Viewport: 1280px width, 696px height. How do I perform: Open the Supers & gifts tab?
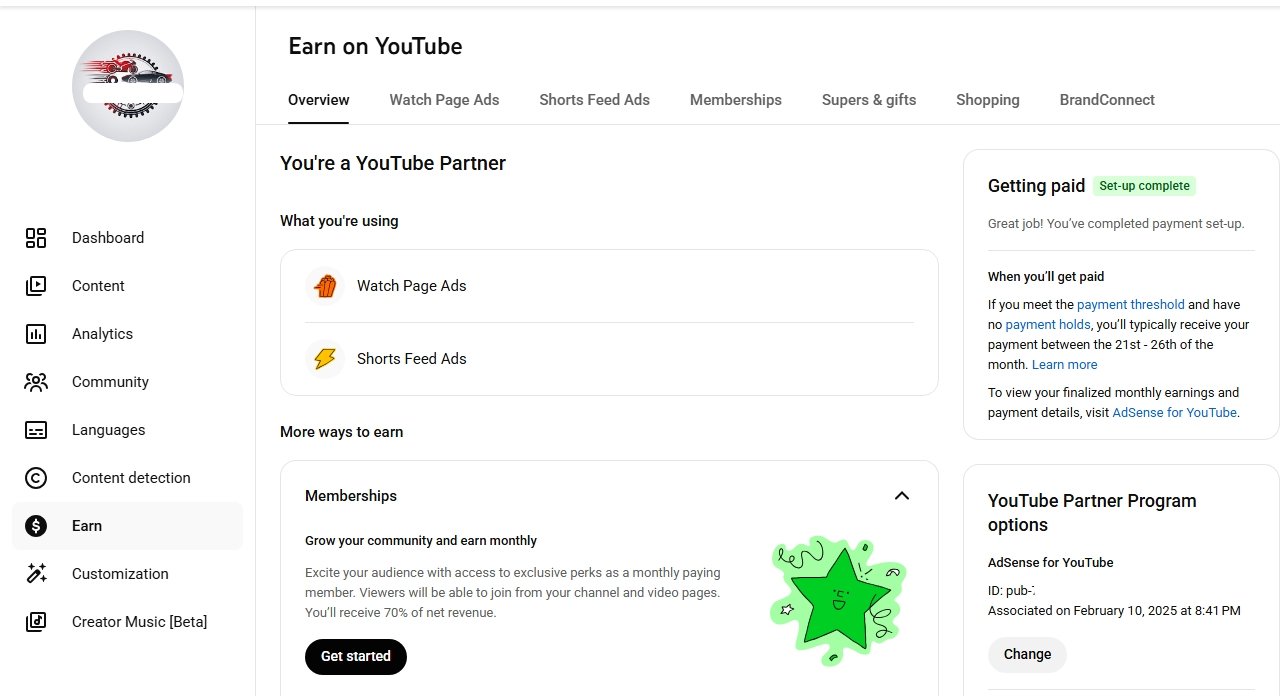click(x=869, y=100)
